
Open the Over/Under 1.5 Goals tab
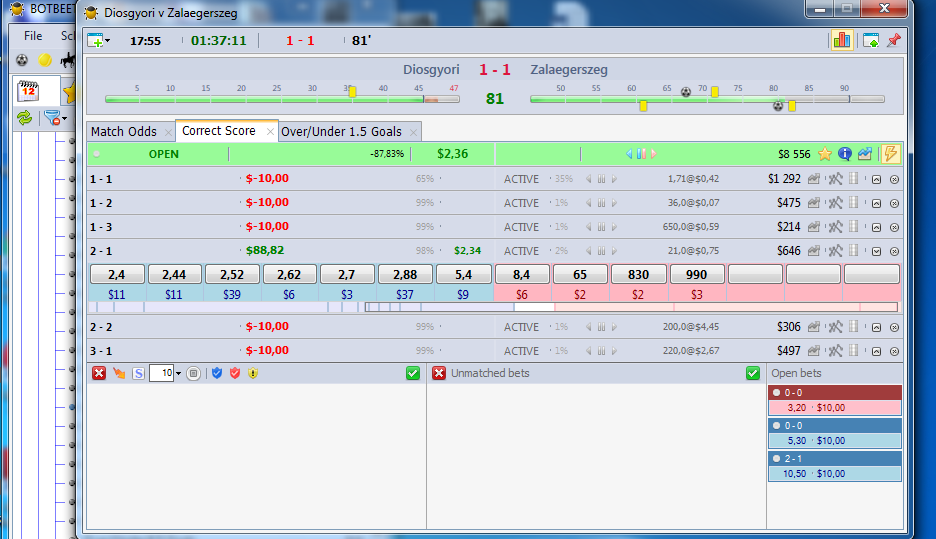click(341, 131)
